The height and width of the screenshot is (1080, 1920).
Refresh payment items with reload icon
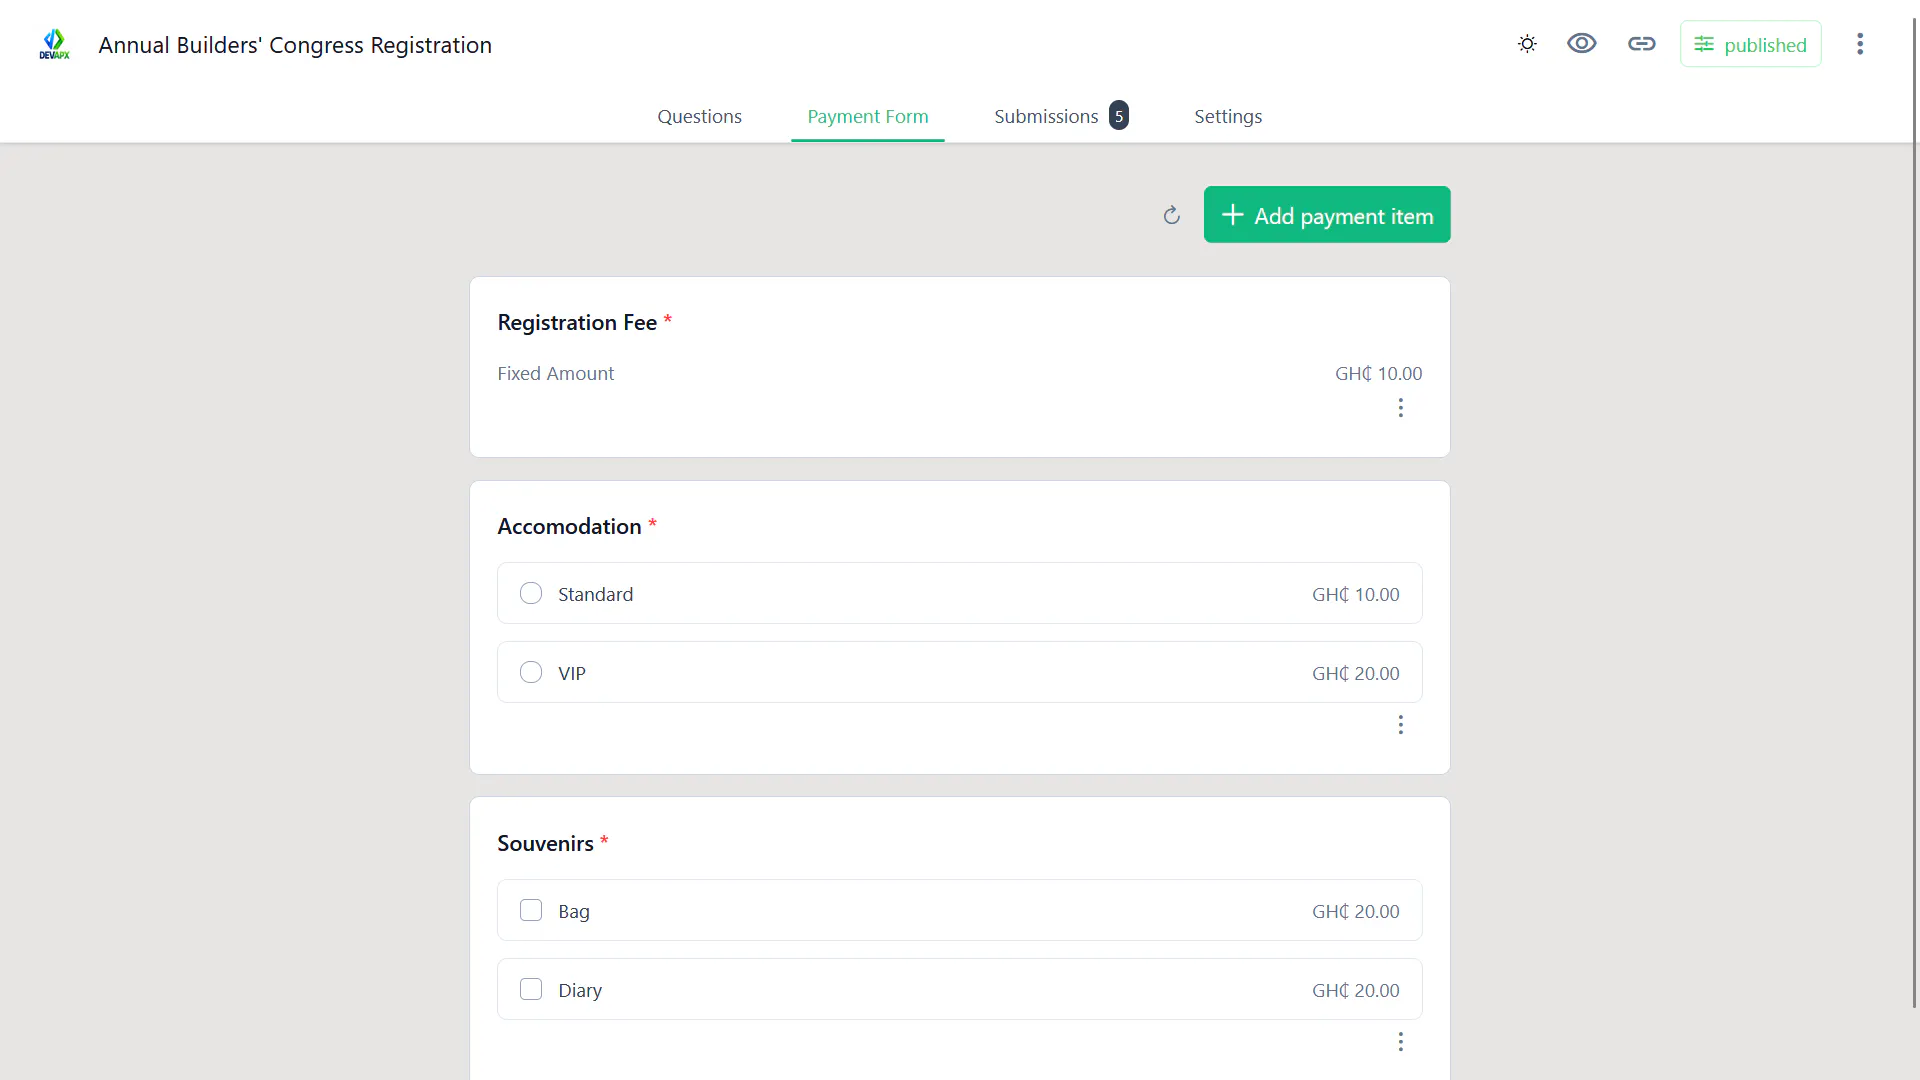(1172, 215)
